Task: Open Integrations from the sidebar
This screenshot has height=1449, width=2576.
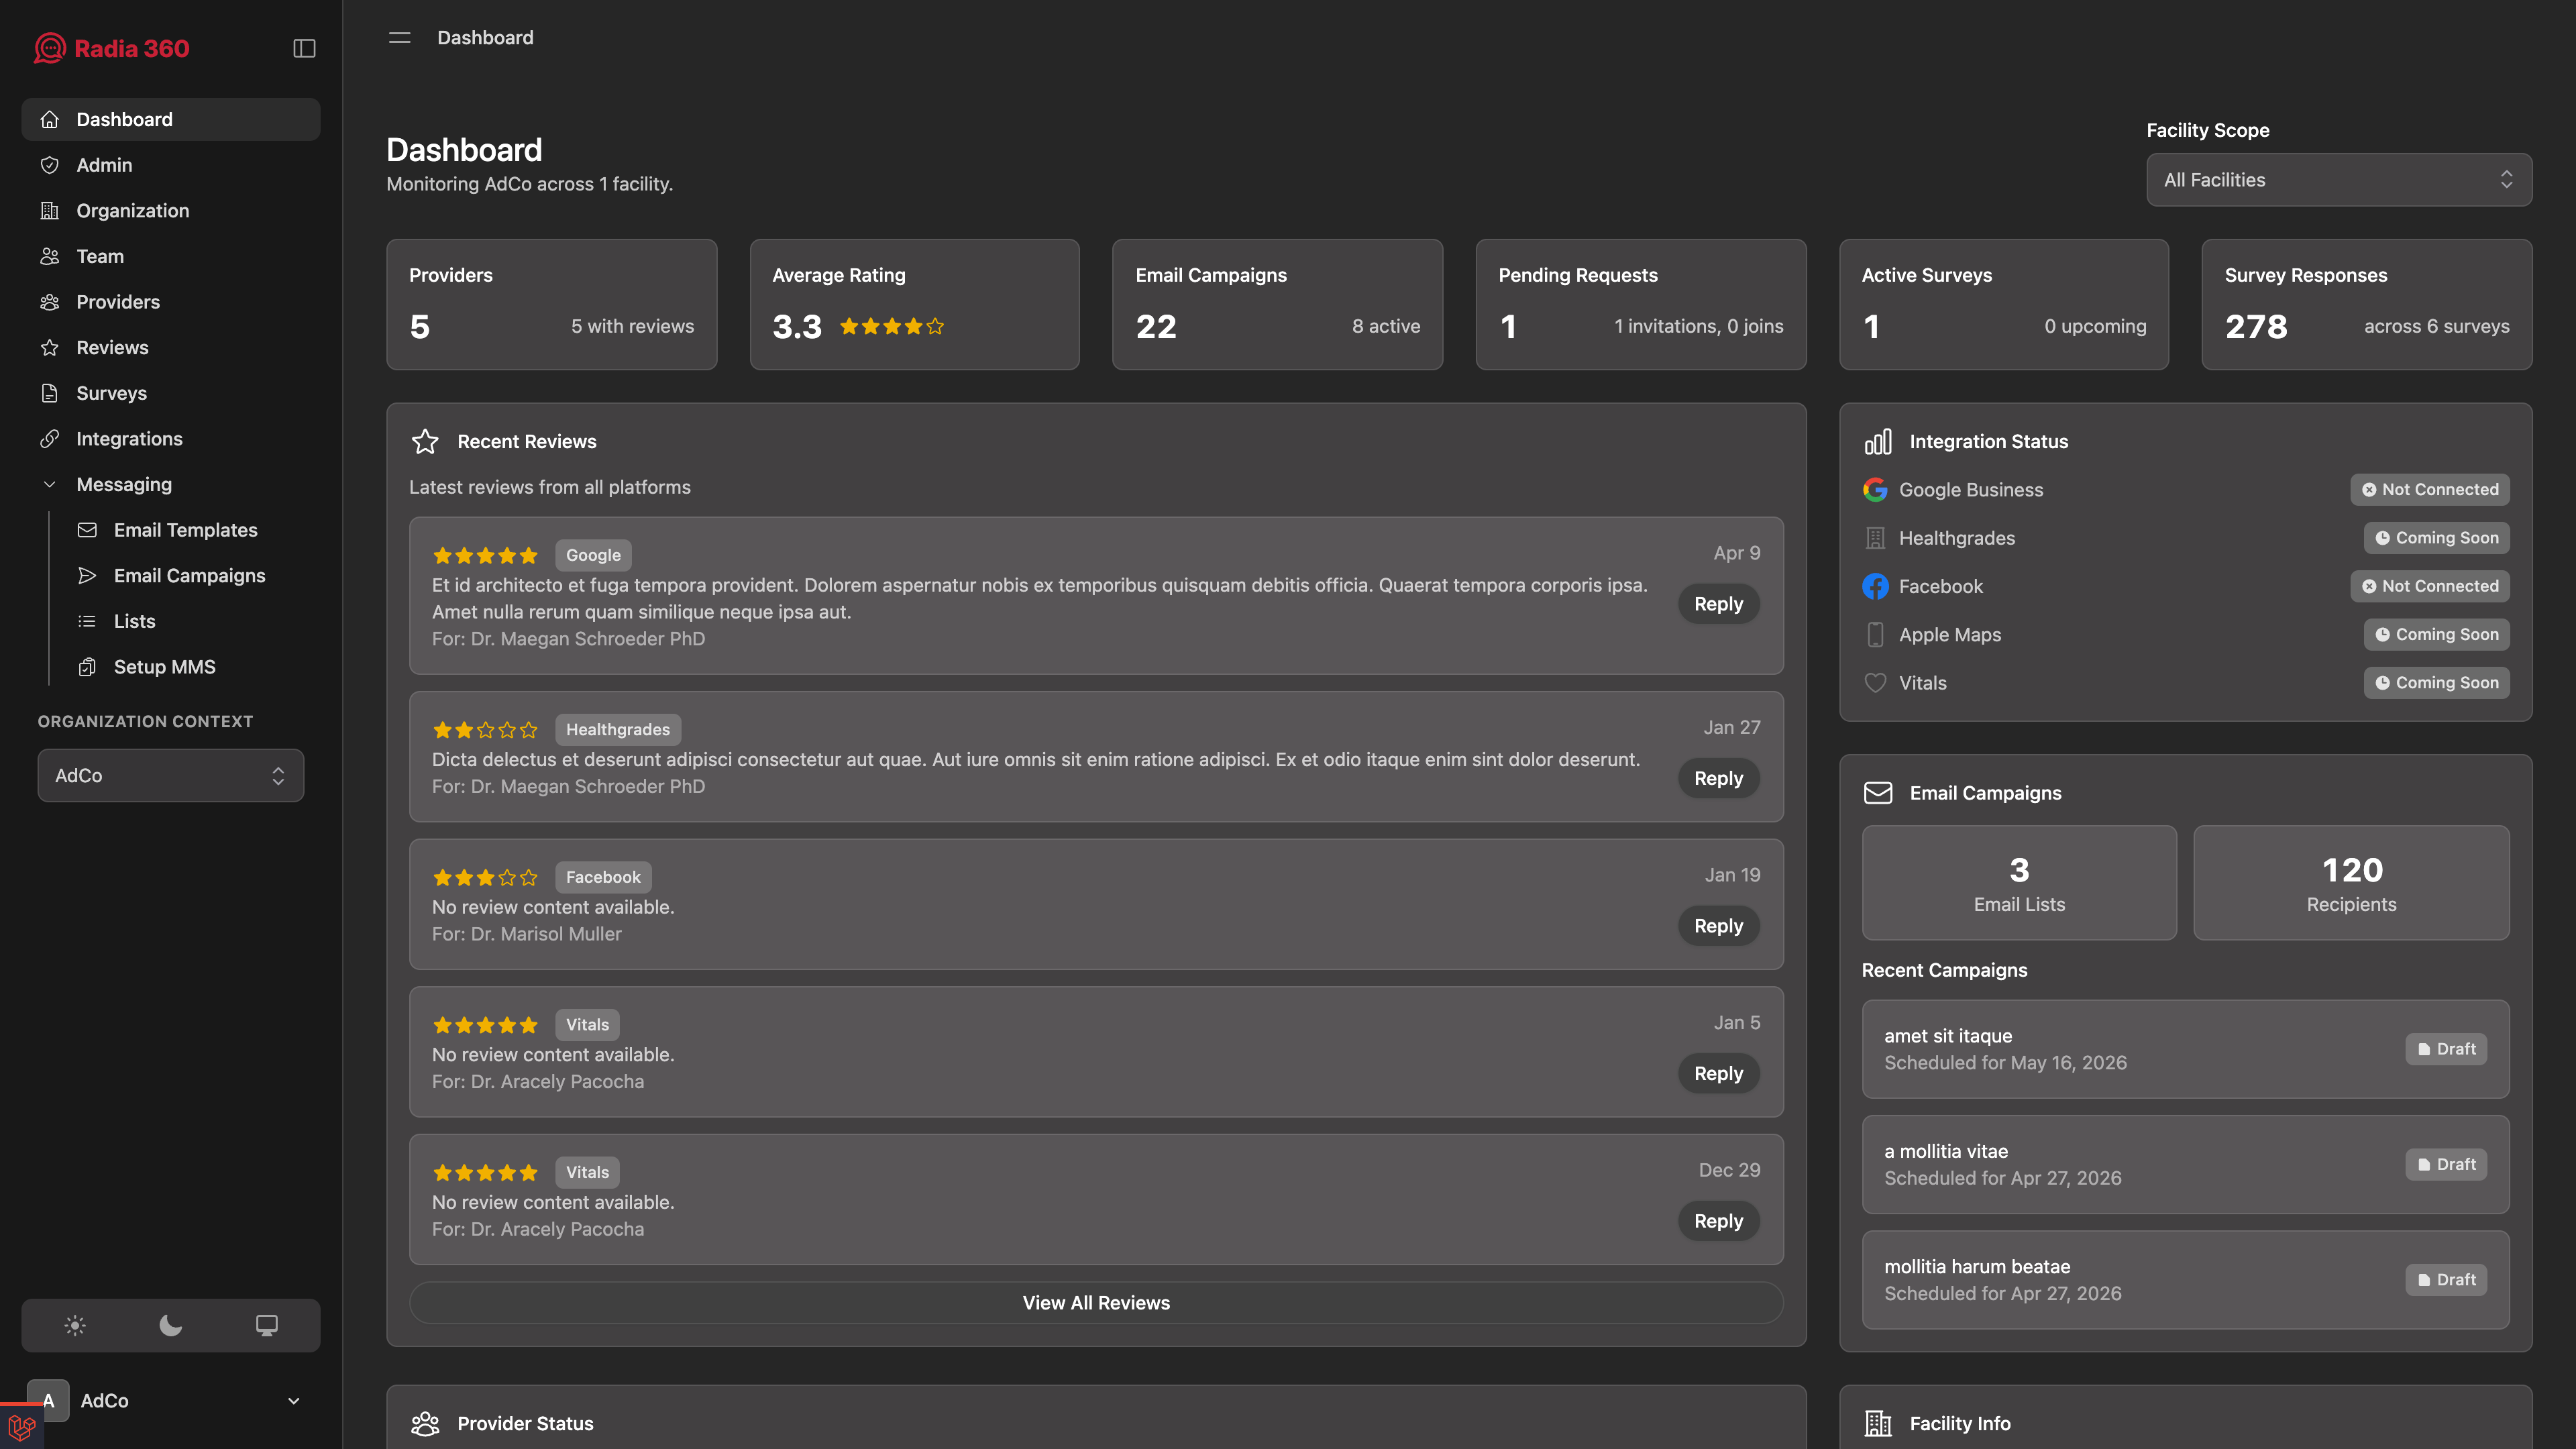Action: [x=129, y=438]
